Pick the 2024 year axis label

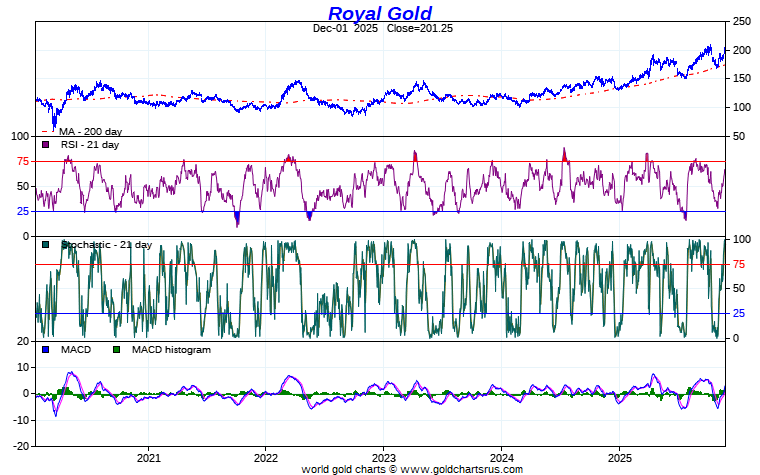coord(501,456)
